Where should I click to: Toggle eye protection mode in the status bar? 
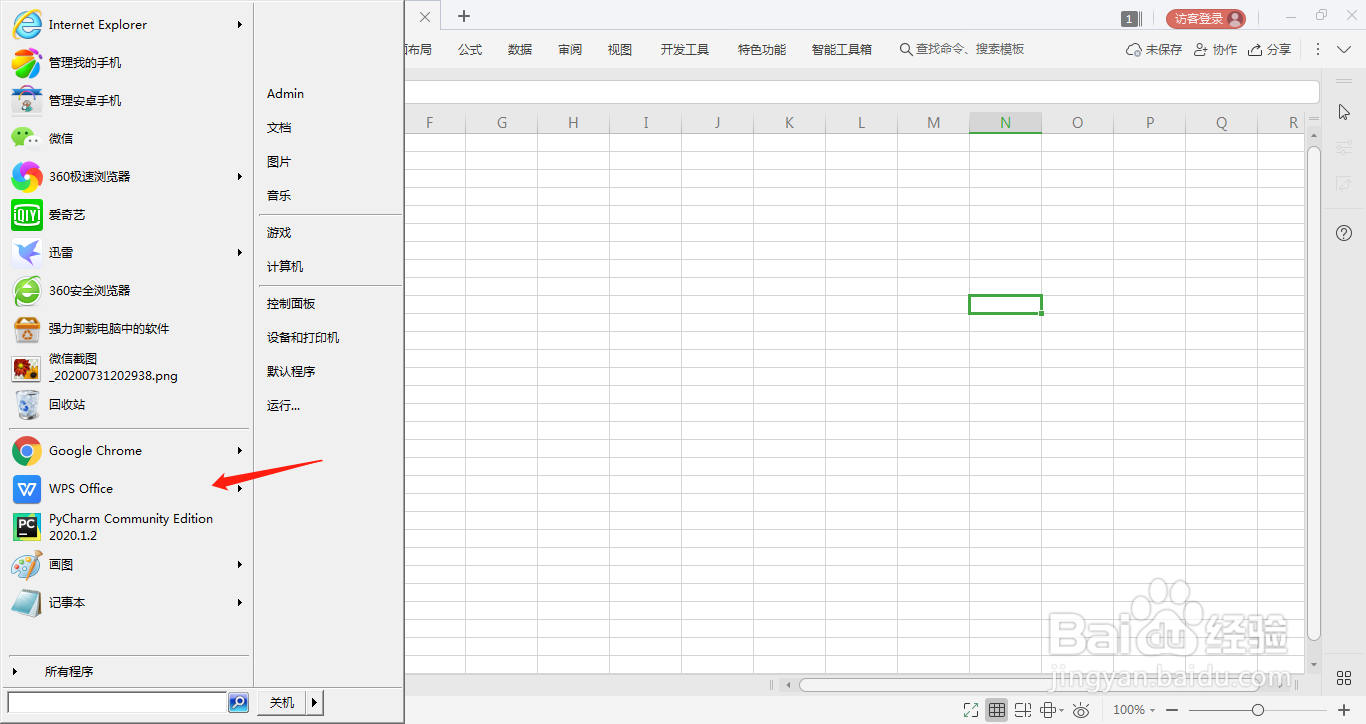point(1080,710)
